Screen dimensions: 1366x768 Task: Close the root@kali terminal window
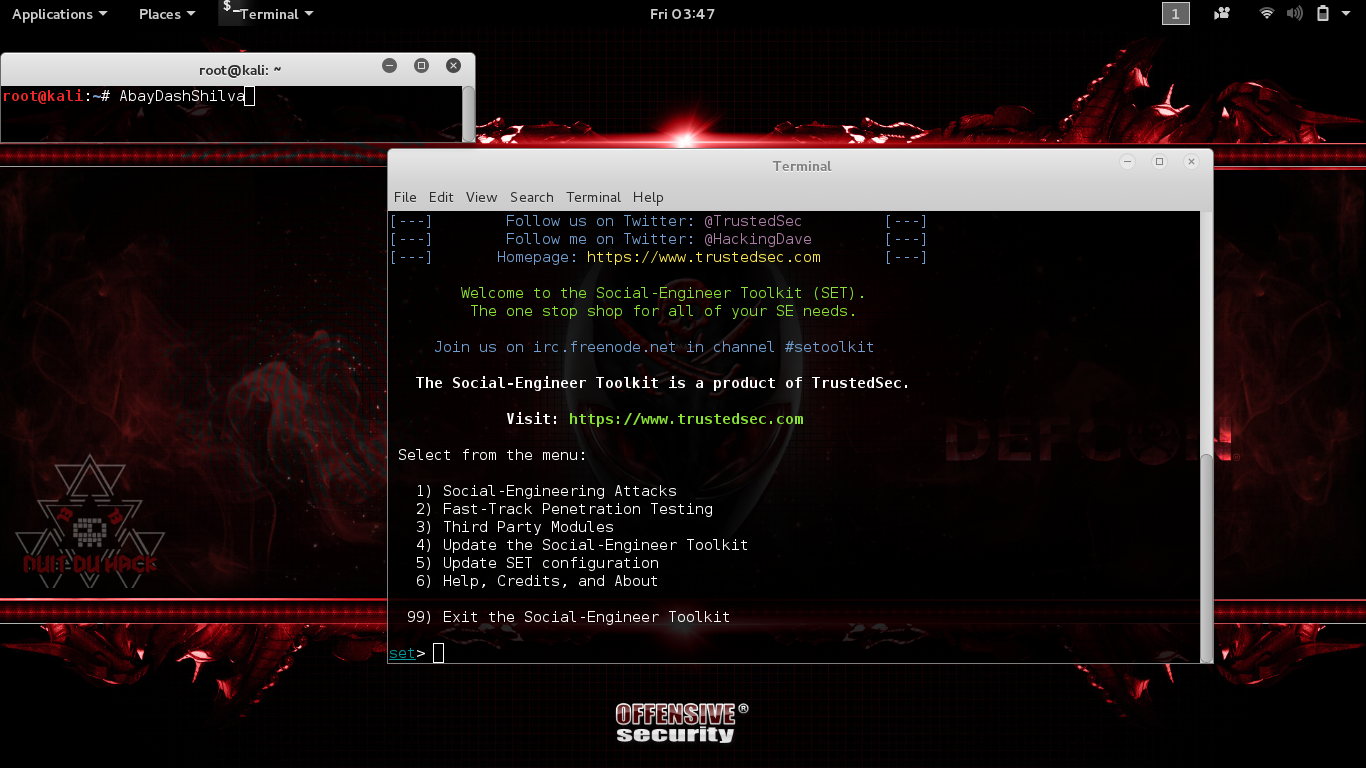click(x=453, y=66)
